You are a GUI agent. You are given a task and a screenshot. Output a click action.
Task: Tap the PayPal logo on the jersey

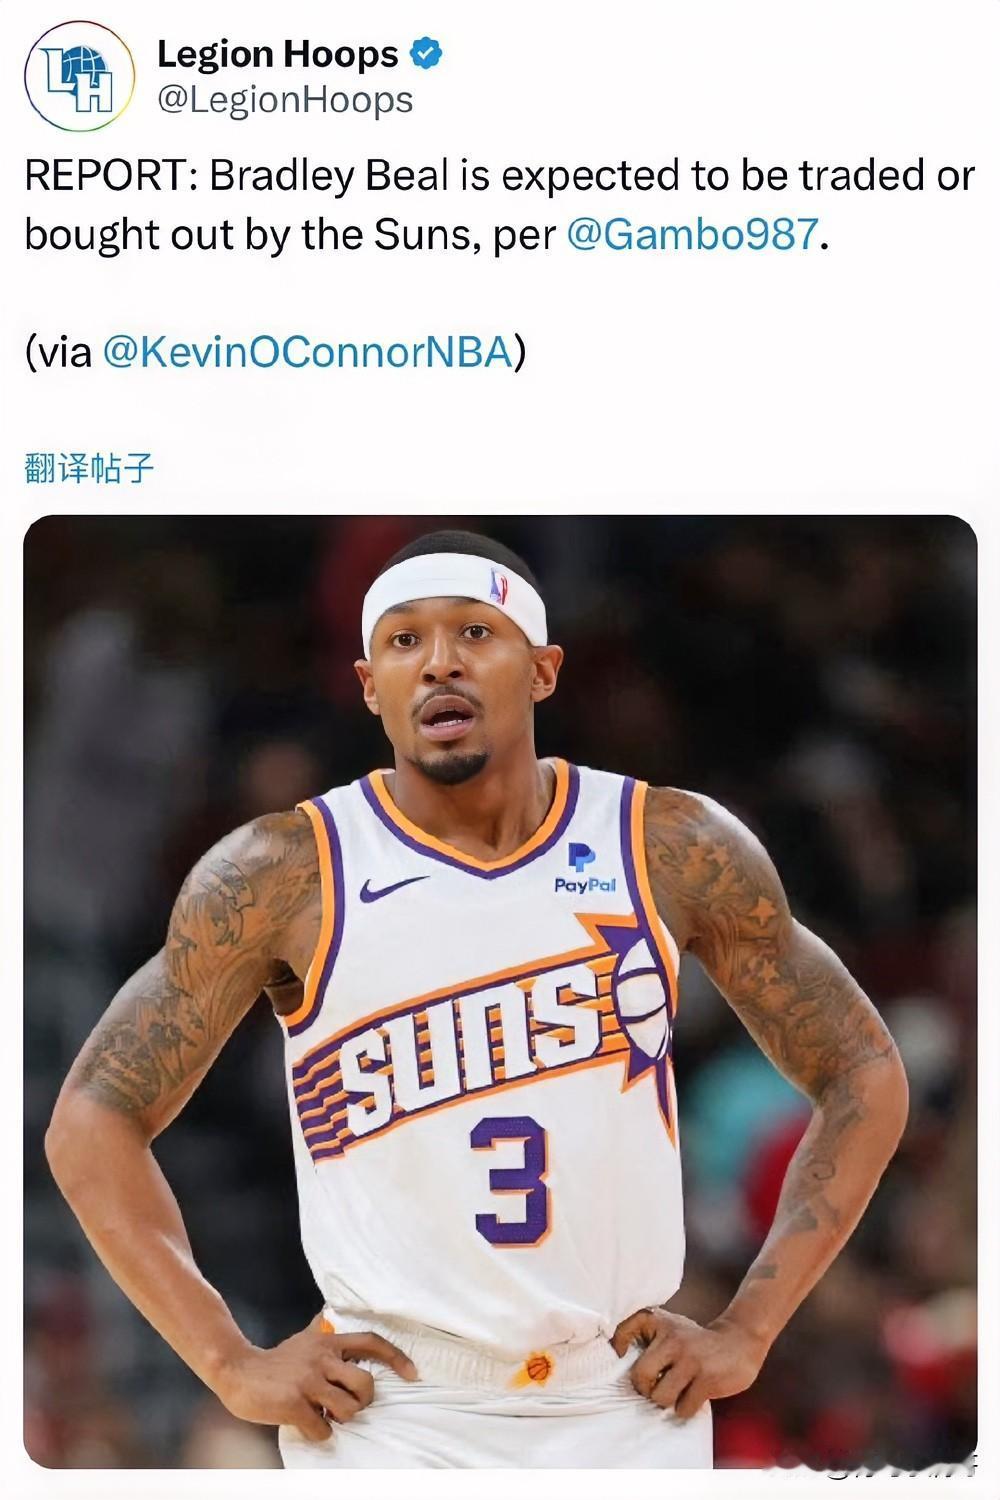pos(584,868)
